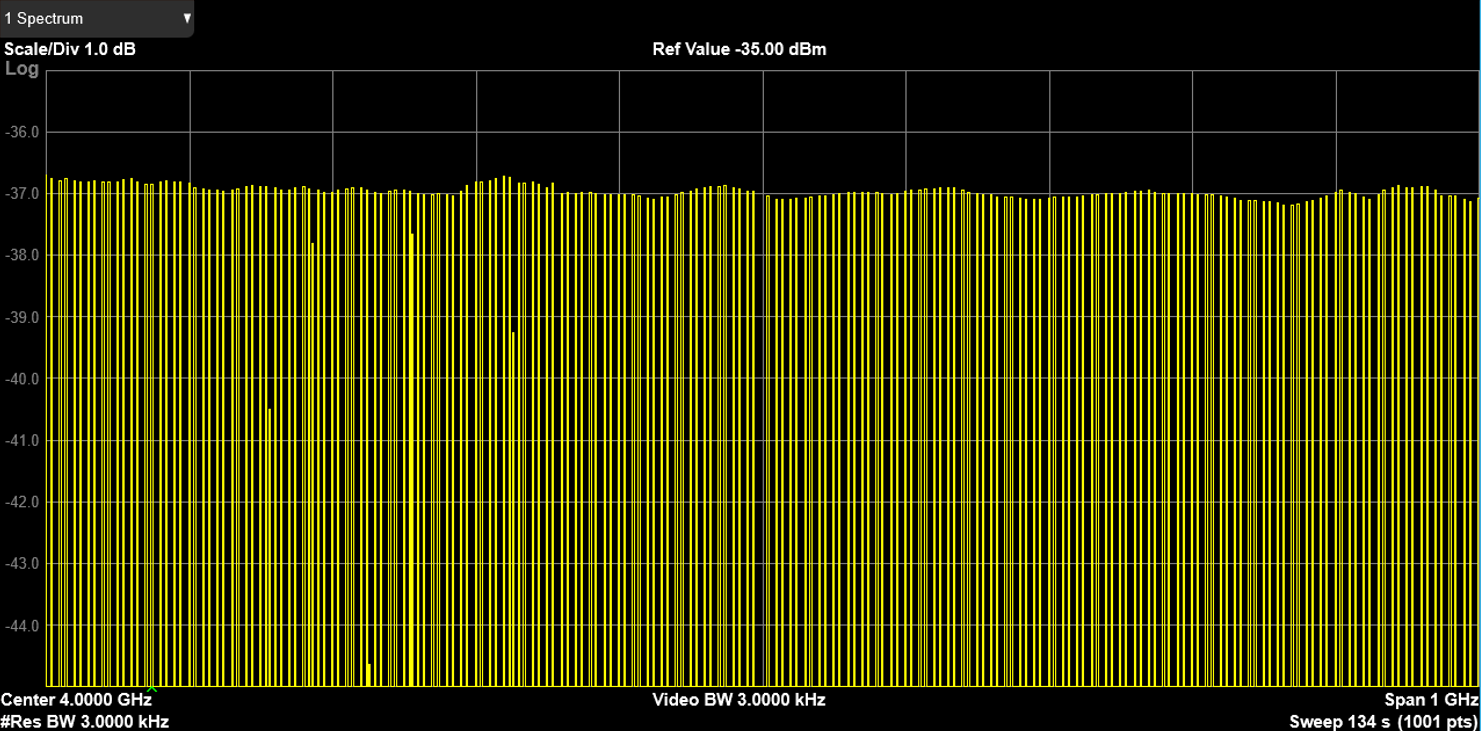
Task: Select the Center 4.0000 GHz frequency readout
Action: tap(76, 699)
